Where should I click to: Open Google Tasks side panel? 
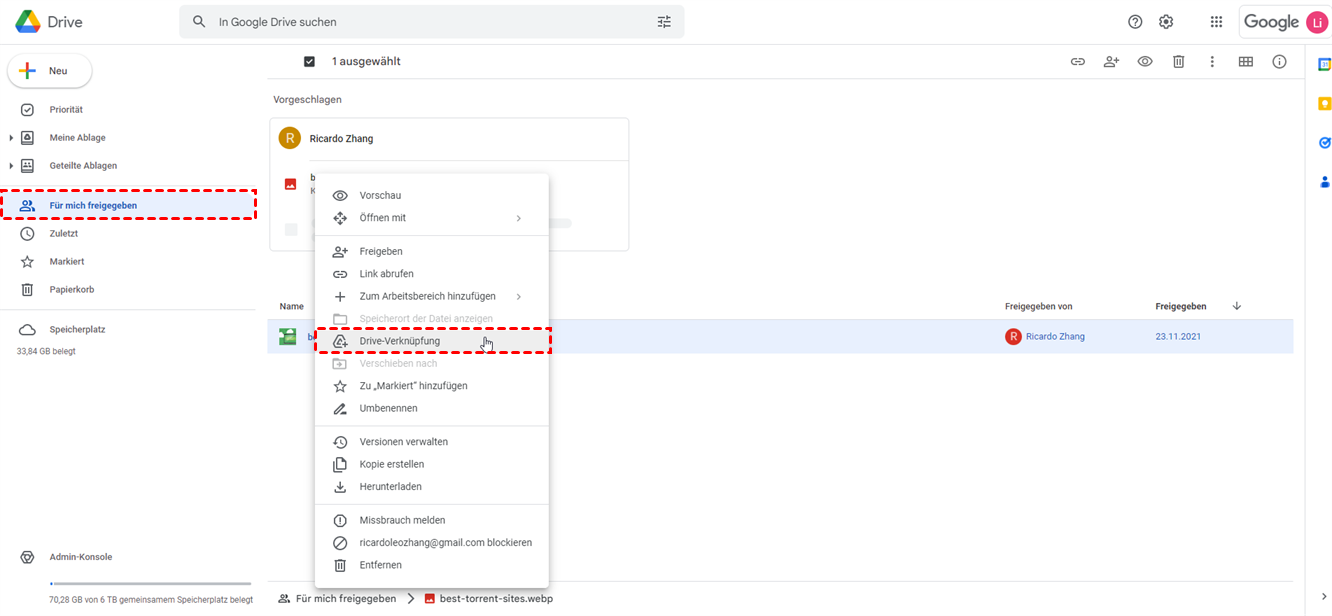(1324, 143)
